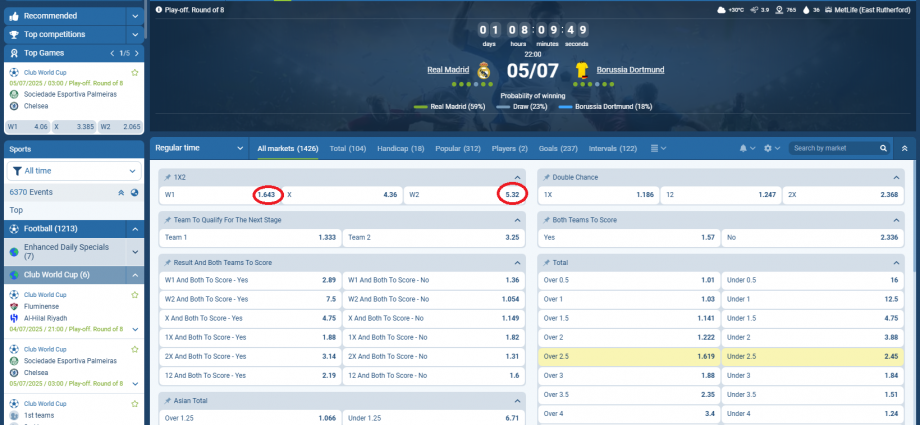Pin Team To Qualify For The Next Stage
This screenshot has width=920, height=425.
[x=168, y=220]
